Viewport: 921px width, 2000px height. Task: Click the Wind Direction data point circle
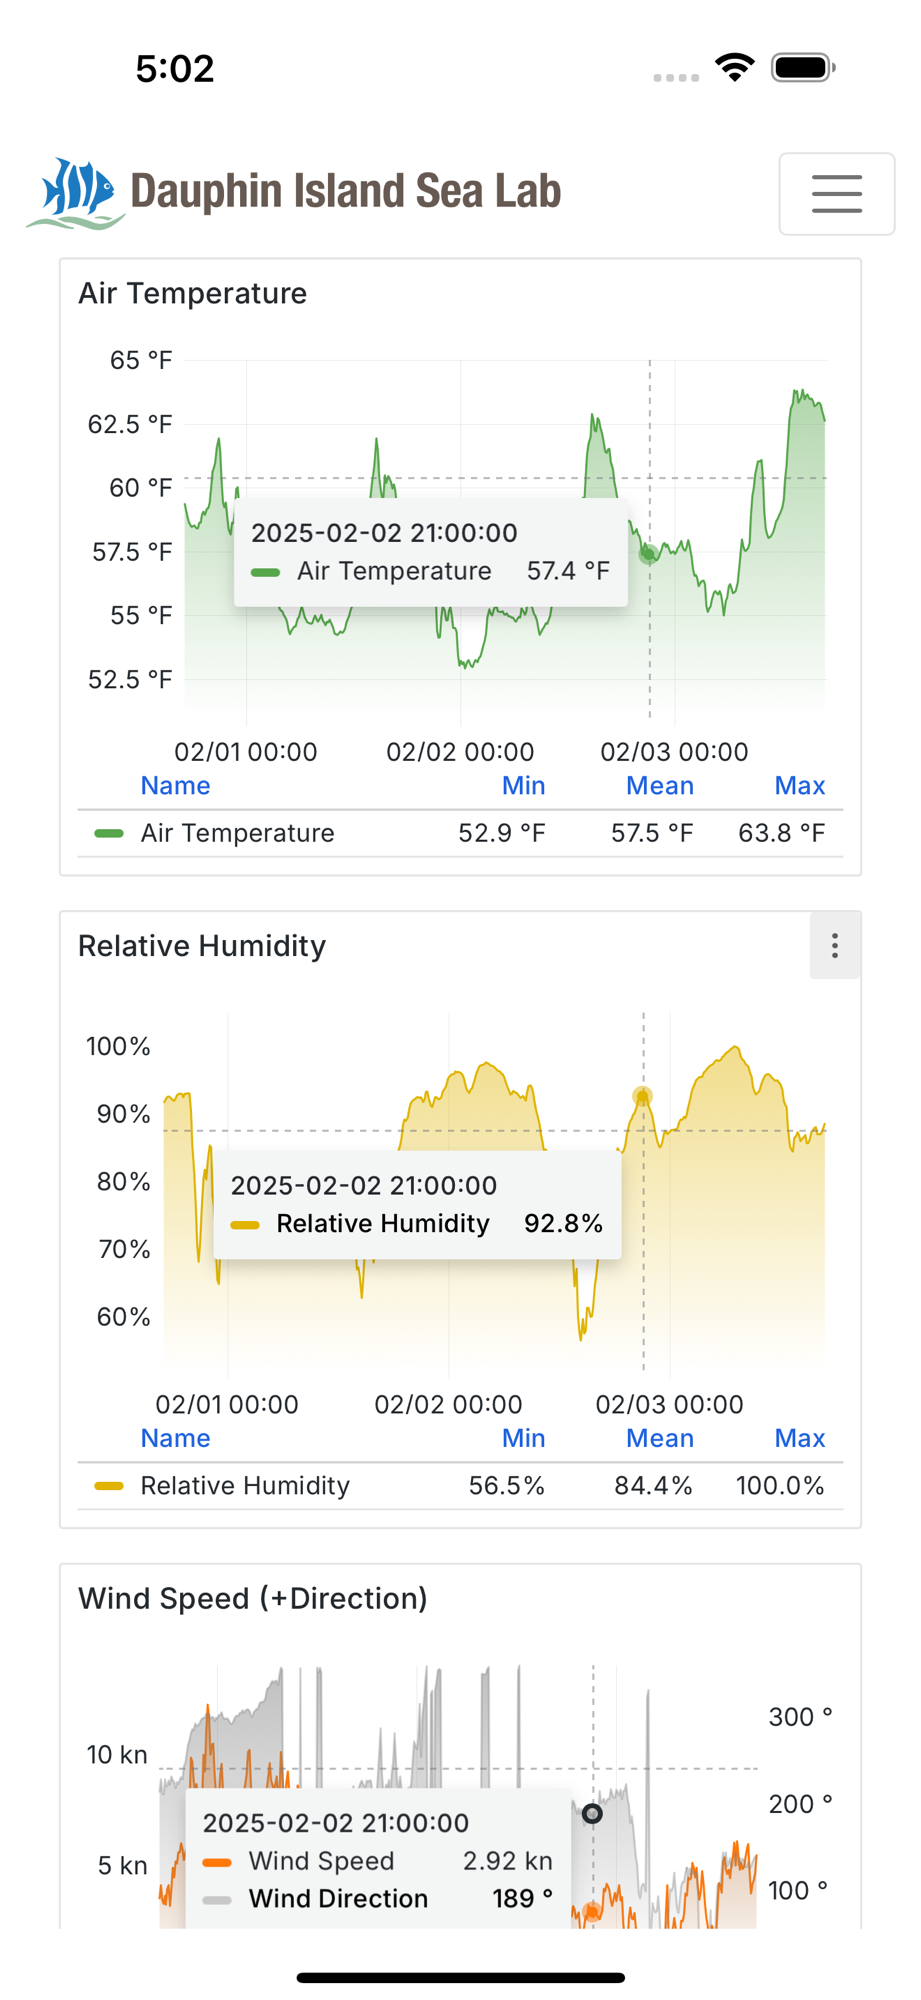click(x=593, y=1814)
